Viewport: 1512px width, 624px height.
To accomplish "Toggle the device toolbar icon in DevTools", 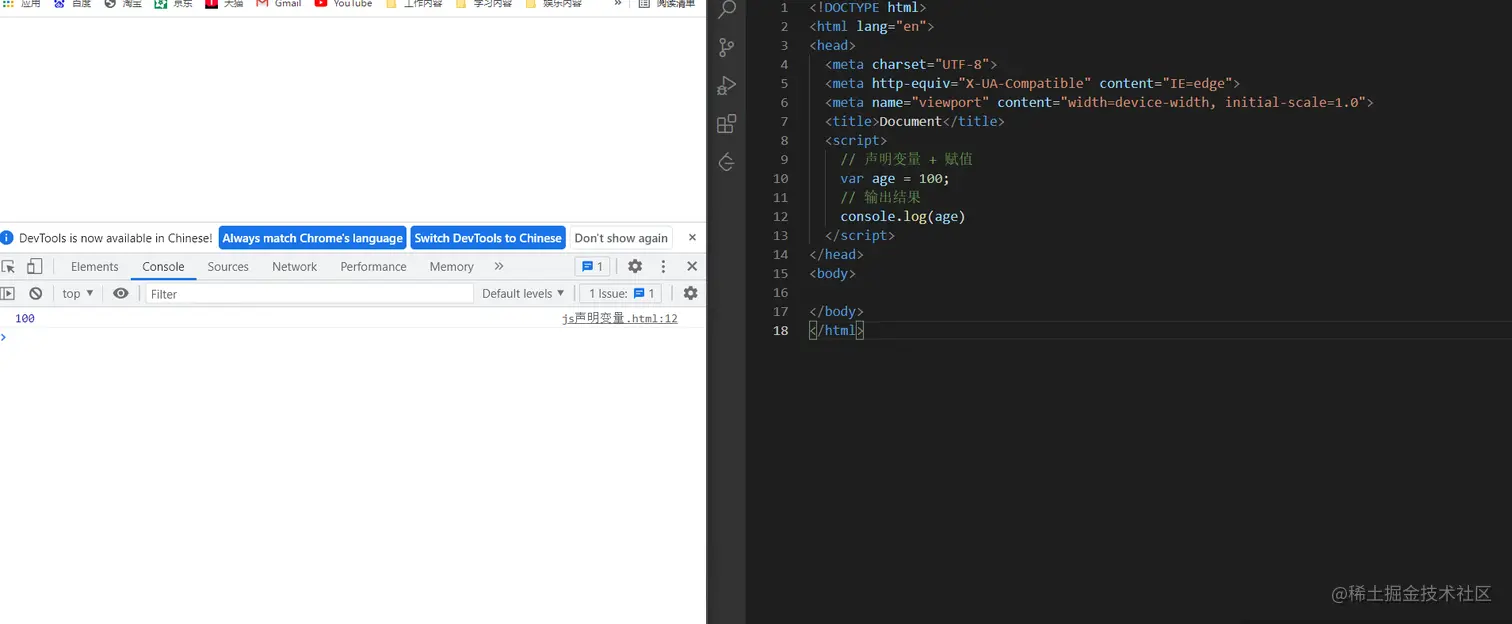I will [x=34, y=266].
